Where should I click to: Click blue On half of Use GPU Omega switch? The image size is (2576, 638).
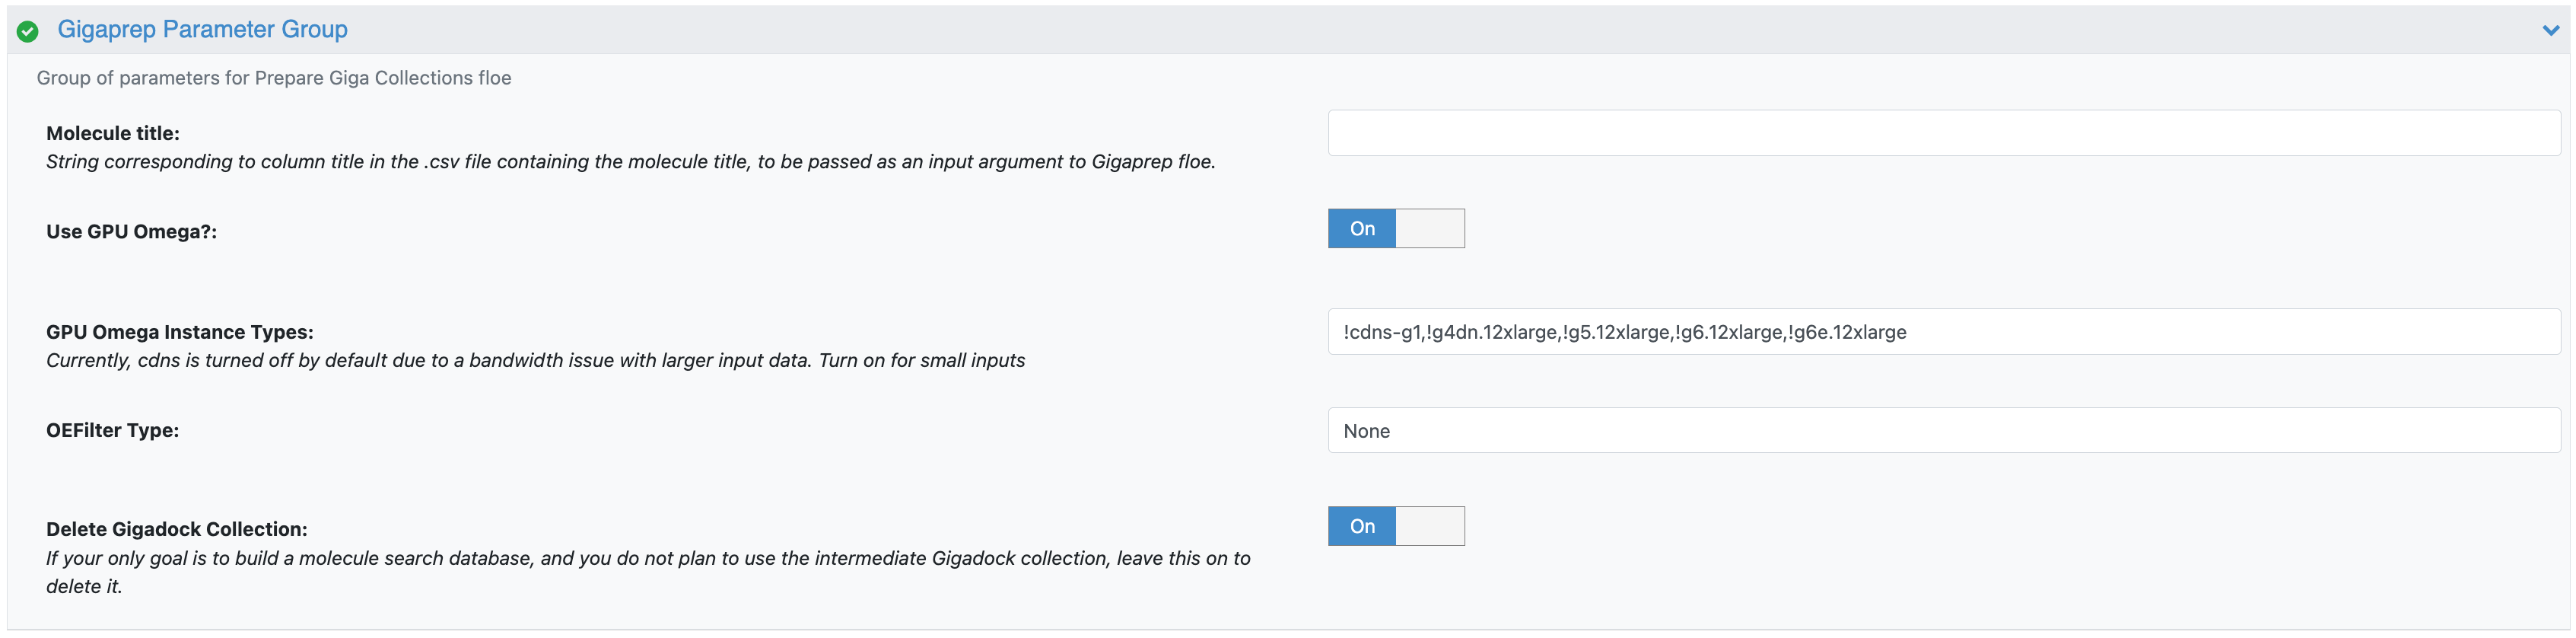pyautogui.click(x=1361, y=229)
